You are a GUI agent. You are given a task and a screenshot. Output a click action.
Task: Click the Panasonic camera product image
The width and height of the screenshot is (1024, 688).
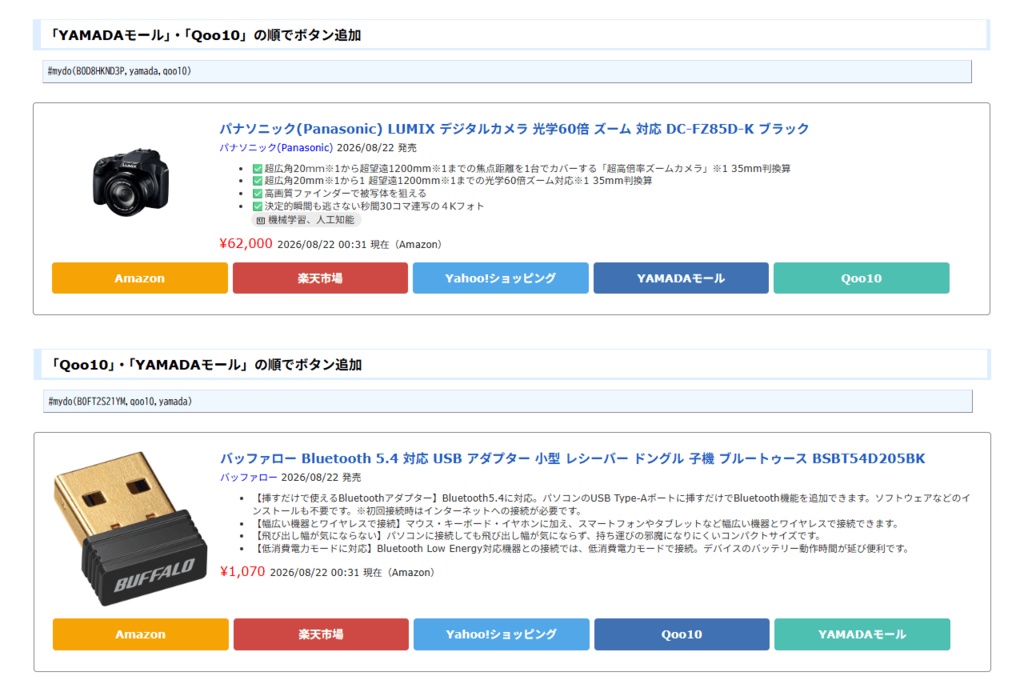(x=131, y=182)
